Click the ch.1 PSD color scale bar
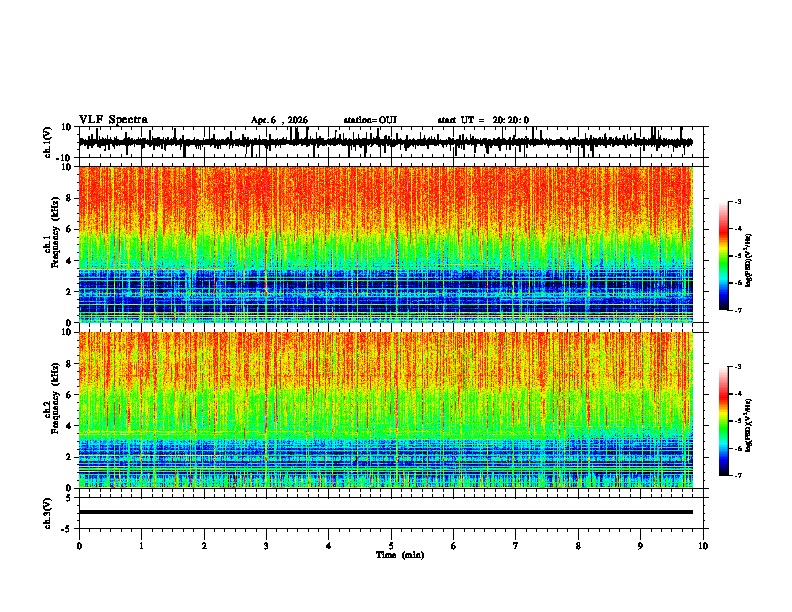 coord(724,256)
